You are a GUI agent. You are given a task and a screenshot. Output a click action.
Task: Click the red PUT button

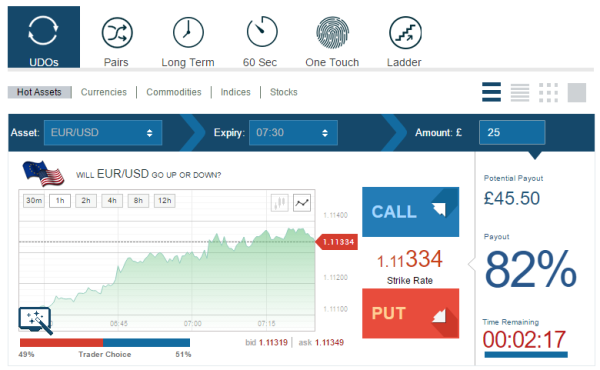tap(411, 313)
